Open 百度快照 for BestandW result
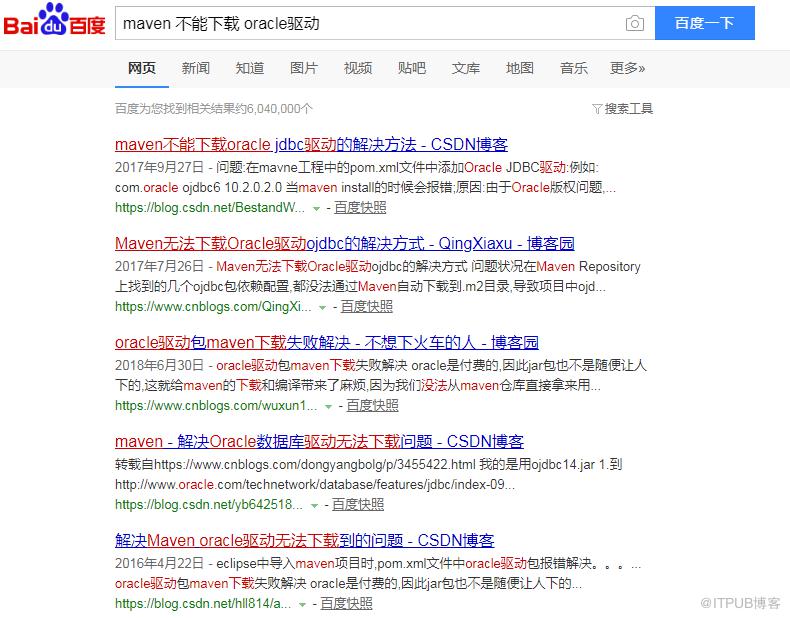790x618 pixels. coord(360,208)
